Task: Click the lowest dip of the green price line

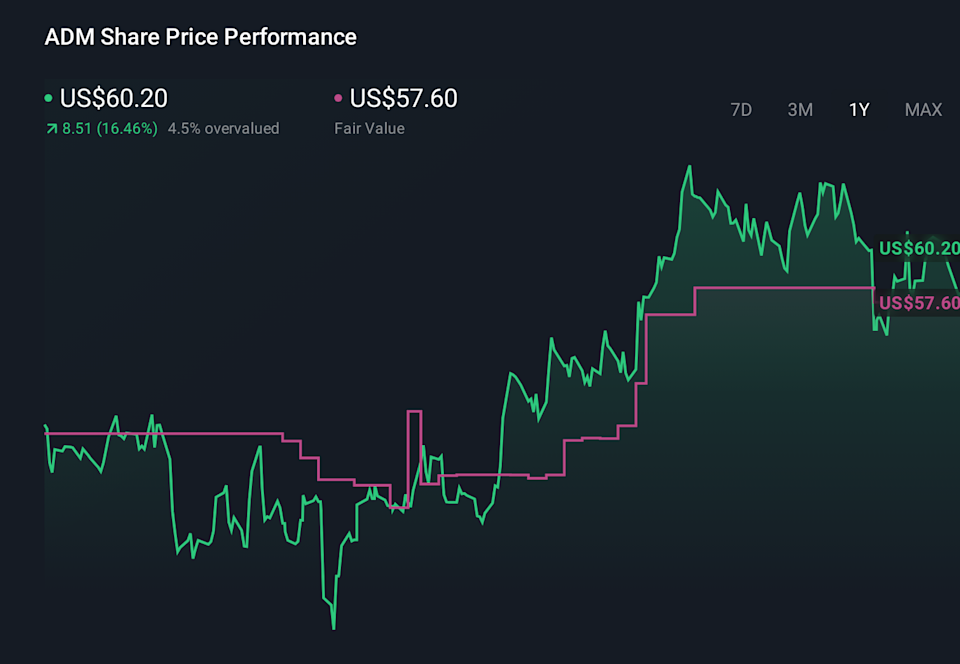Action: point(333,629)
